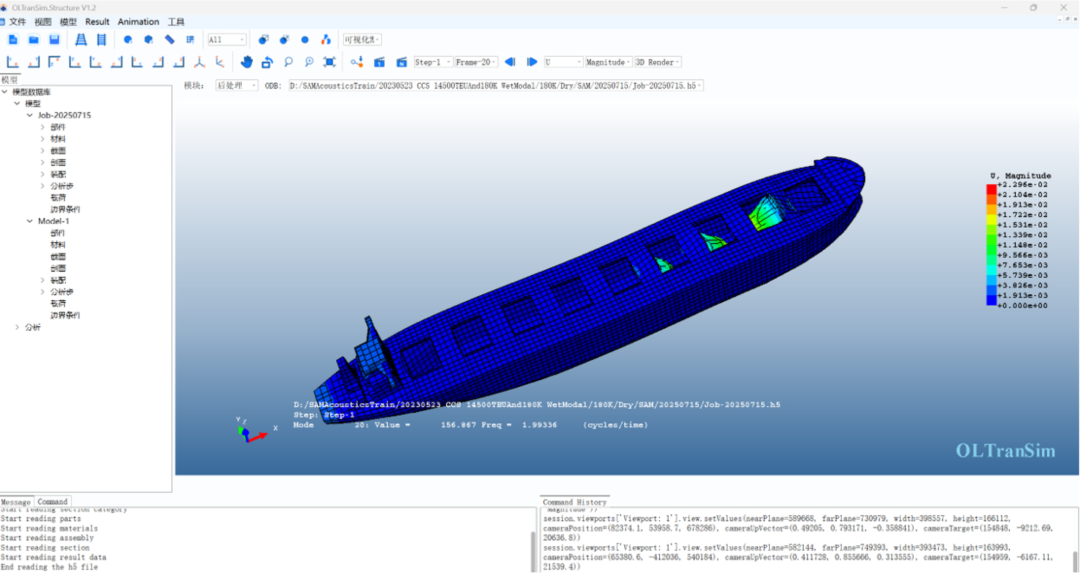Screen dimensions: 1080x575
Task: Select the pan hand tool
Action: 247,62
